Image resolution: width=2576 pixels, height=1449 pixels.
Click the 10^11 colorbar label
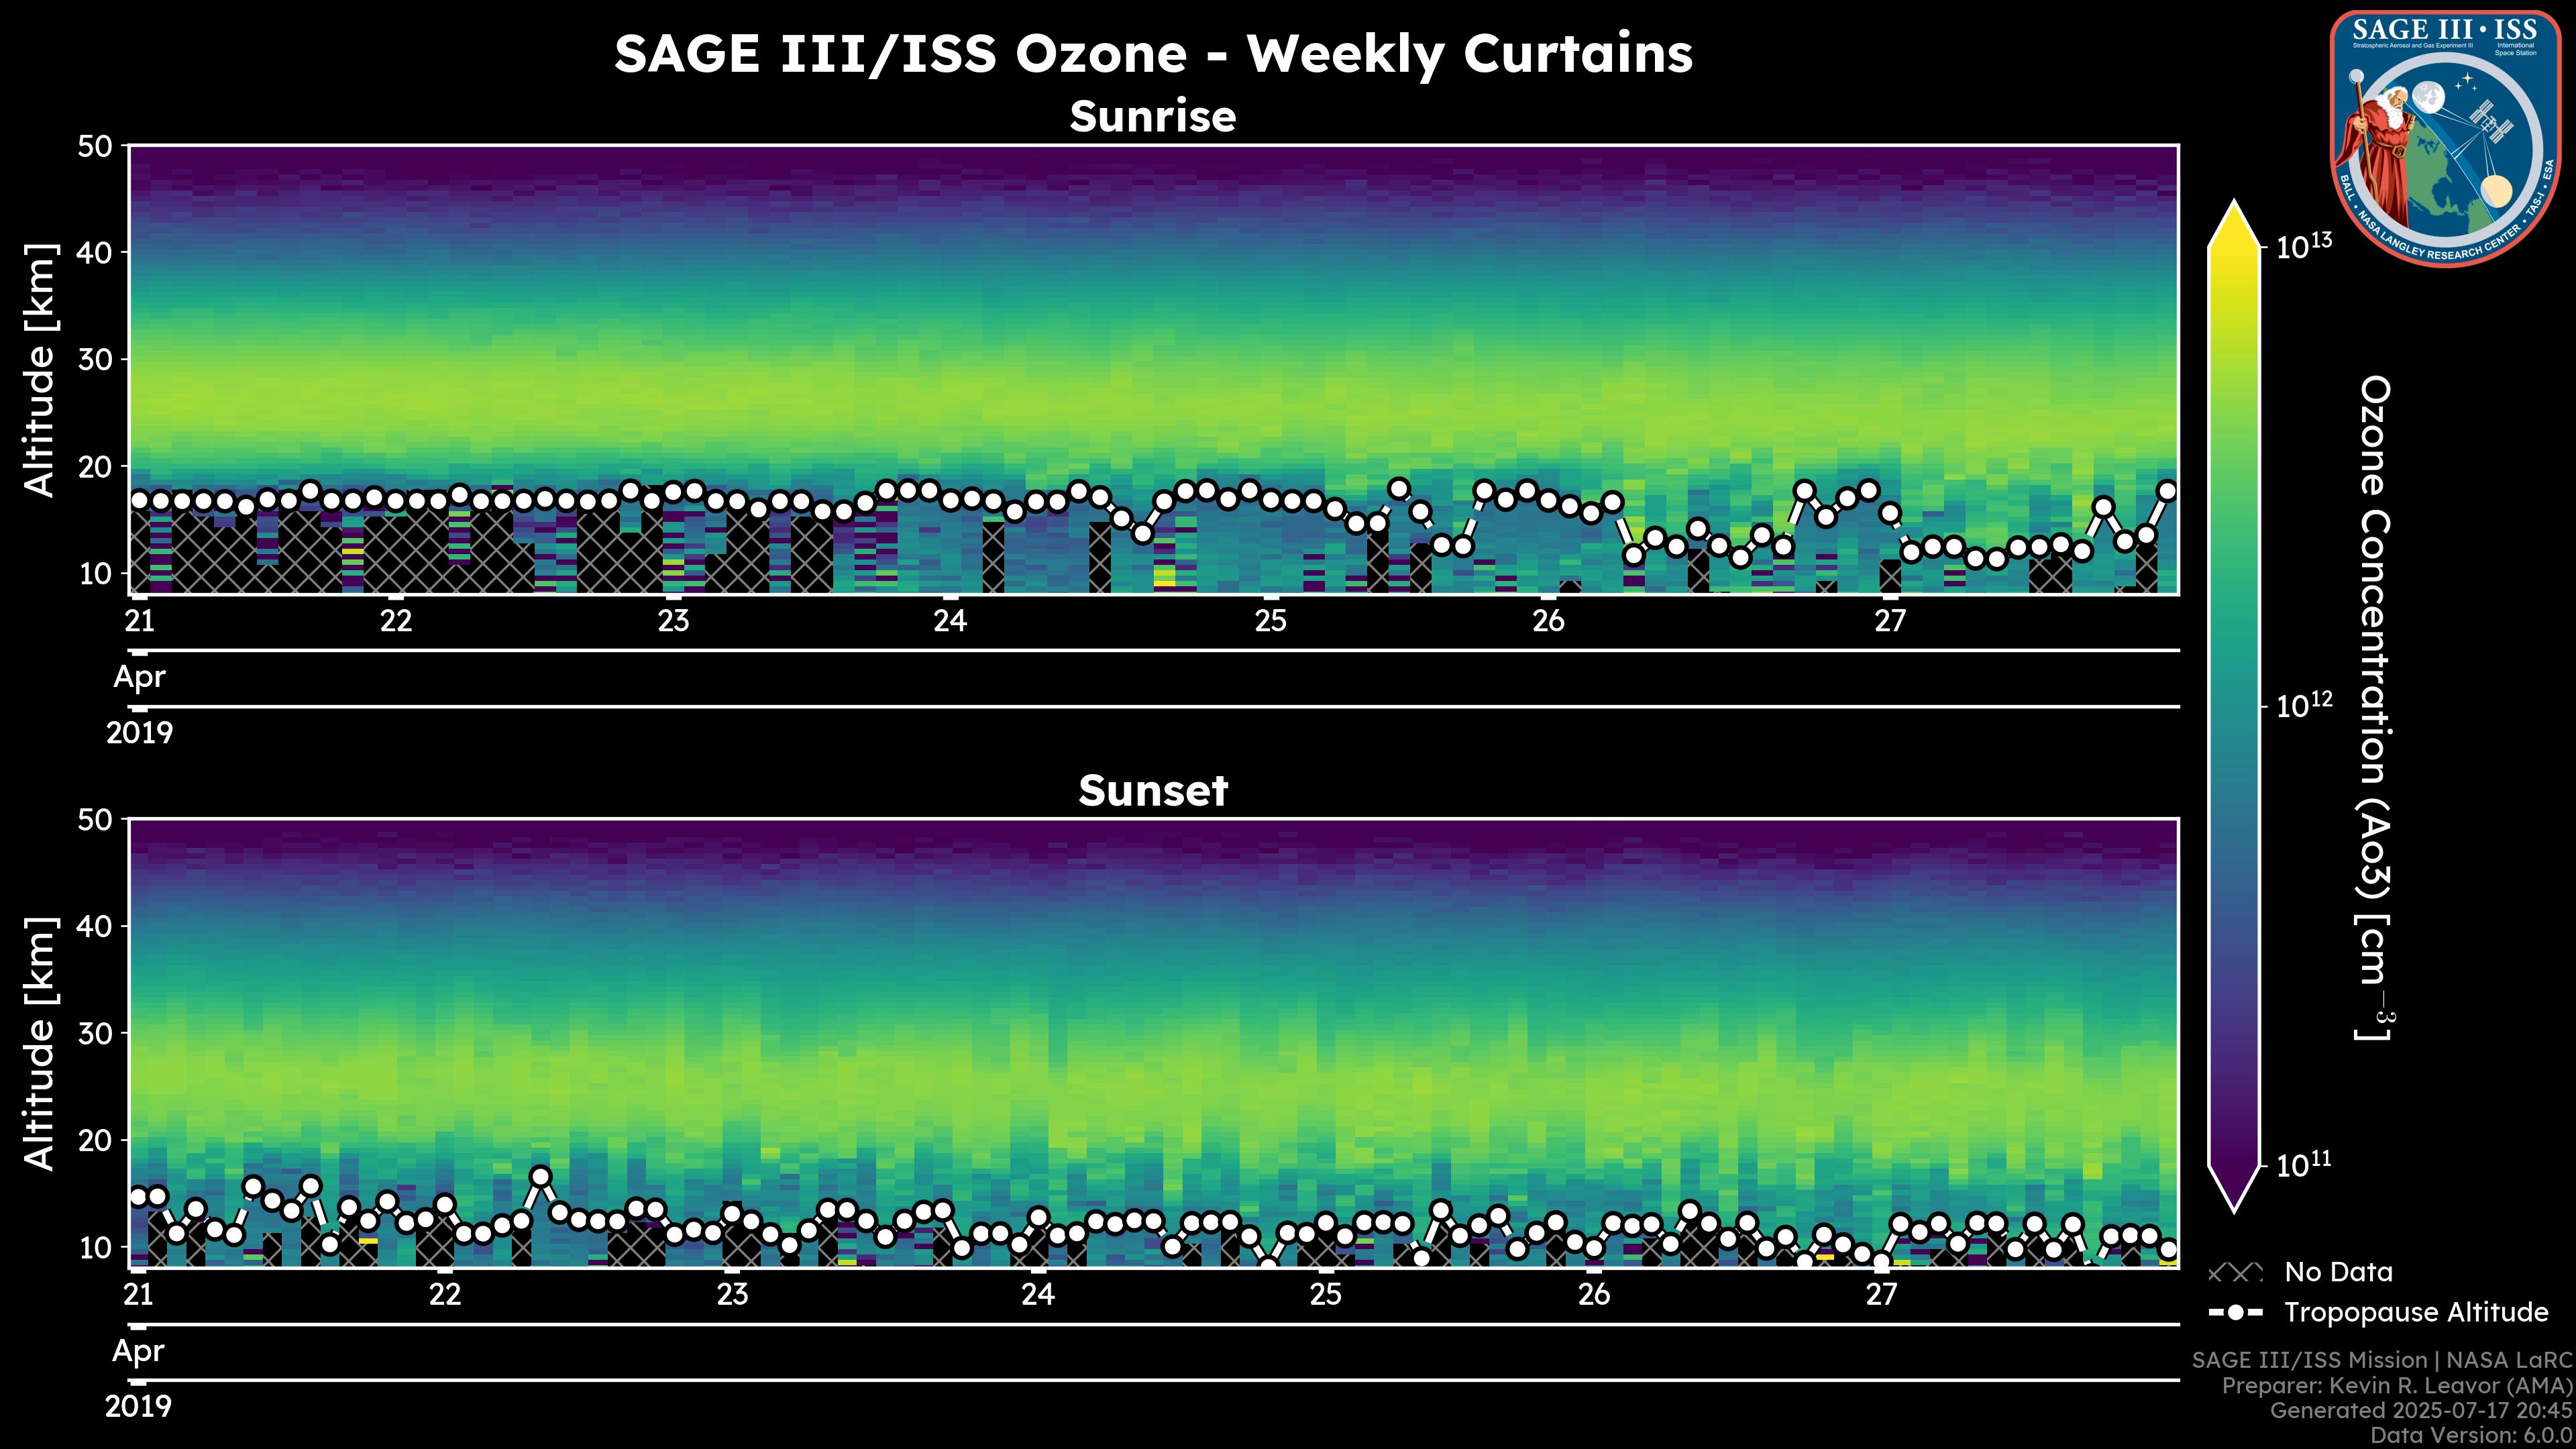(x=2304, y=1165)
